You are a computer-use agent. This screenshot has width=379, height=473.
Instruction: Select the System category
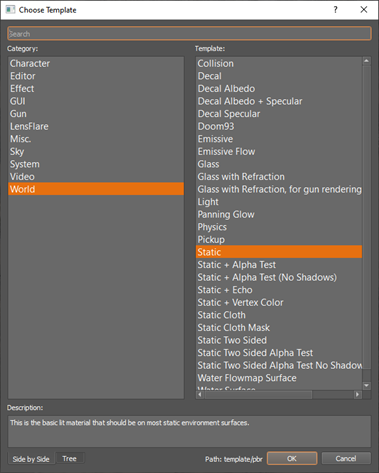click(96, 164)
